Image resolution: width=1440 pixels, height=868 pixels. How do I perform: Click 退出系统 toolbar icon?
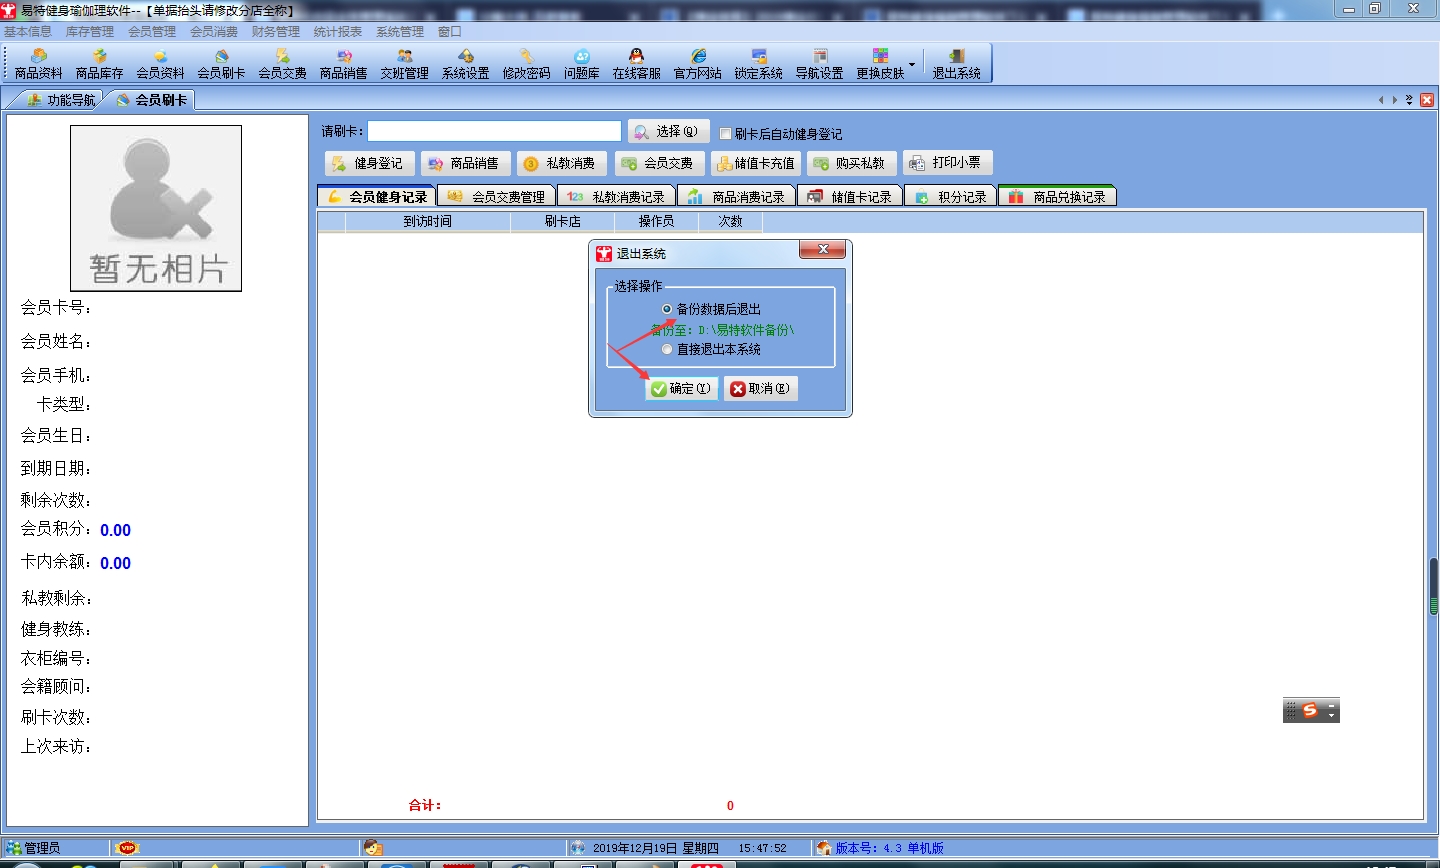pyautogui.click(x=956, y=64)
